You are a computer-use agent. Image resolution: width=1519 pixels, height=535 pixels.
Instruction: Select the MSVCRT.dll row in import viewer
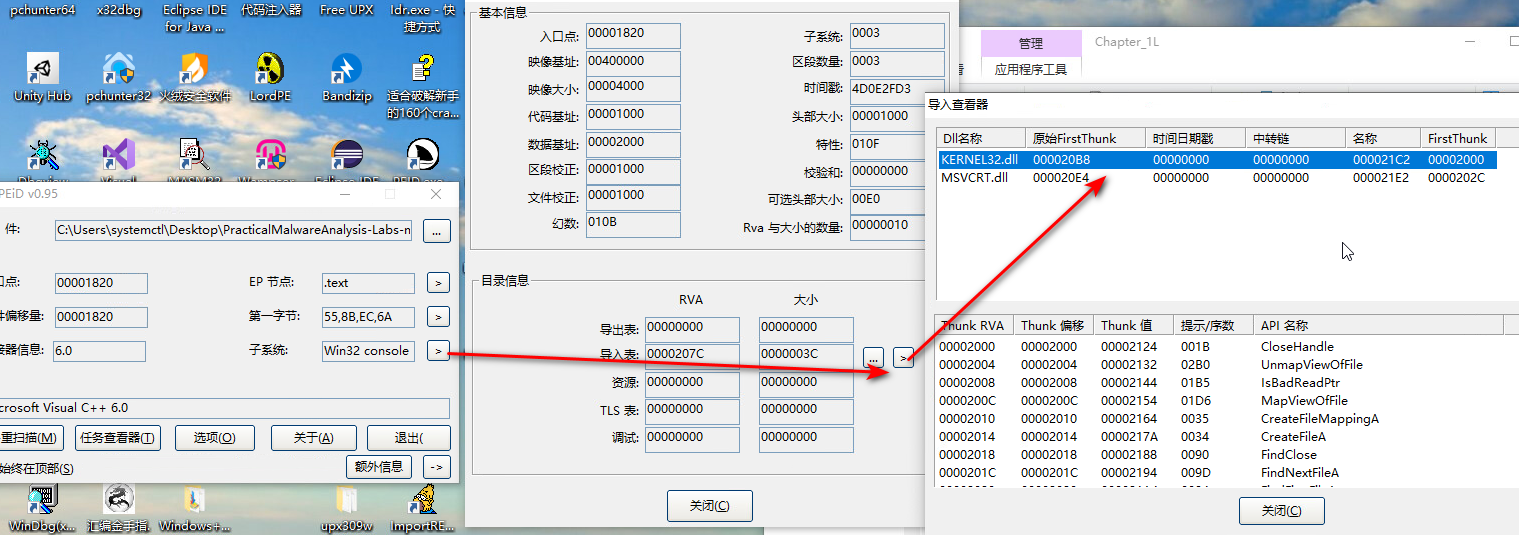(1217, 178)
